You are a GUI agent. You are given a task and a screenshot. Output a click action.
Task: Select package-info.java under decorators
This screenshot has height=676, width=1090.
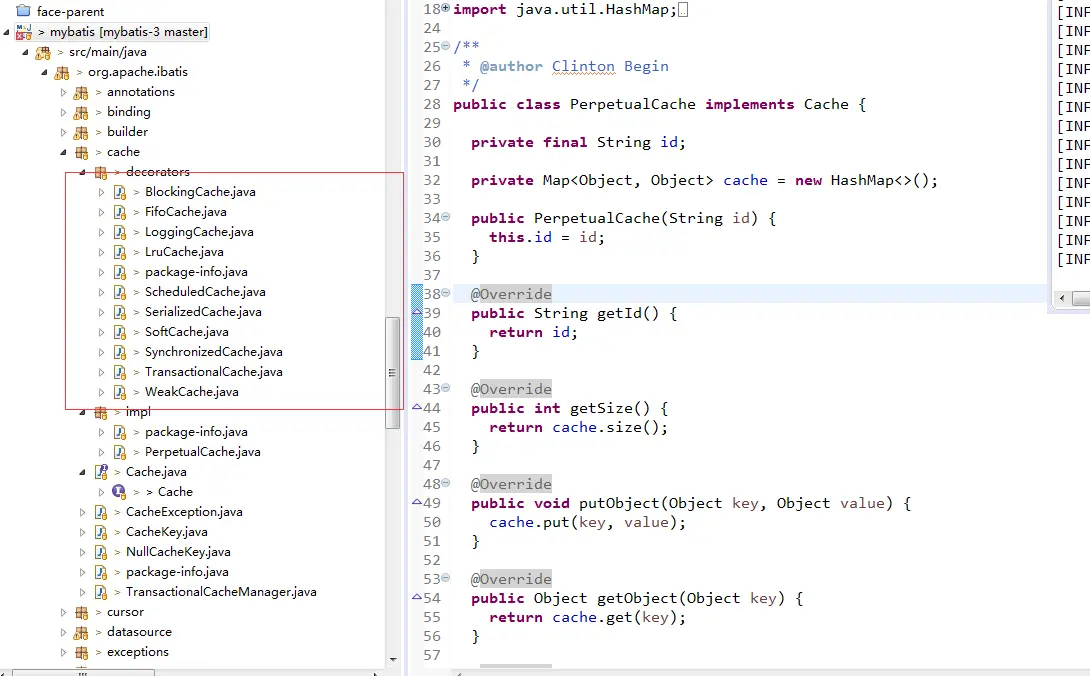pyautogui.click(x=196, y=272)
